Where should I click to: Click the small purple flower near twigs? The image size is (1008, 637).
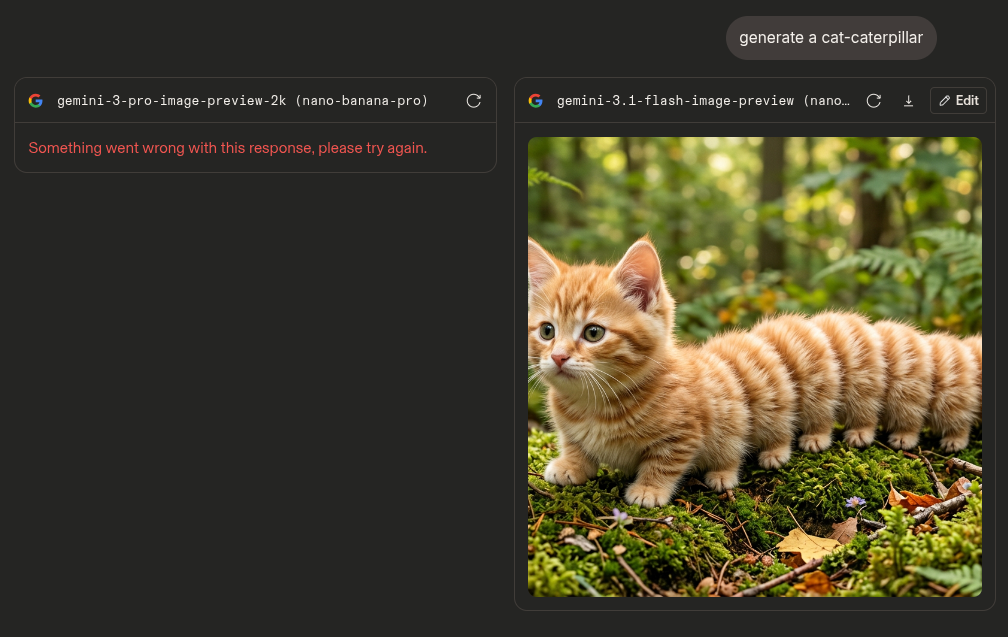click(x=854, y=501)
